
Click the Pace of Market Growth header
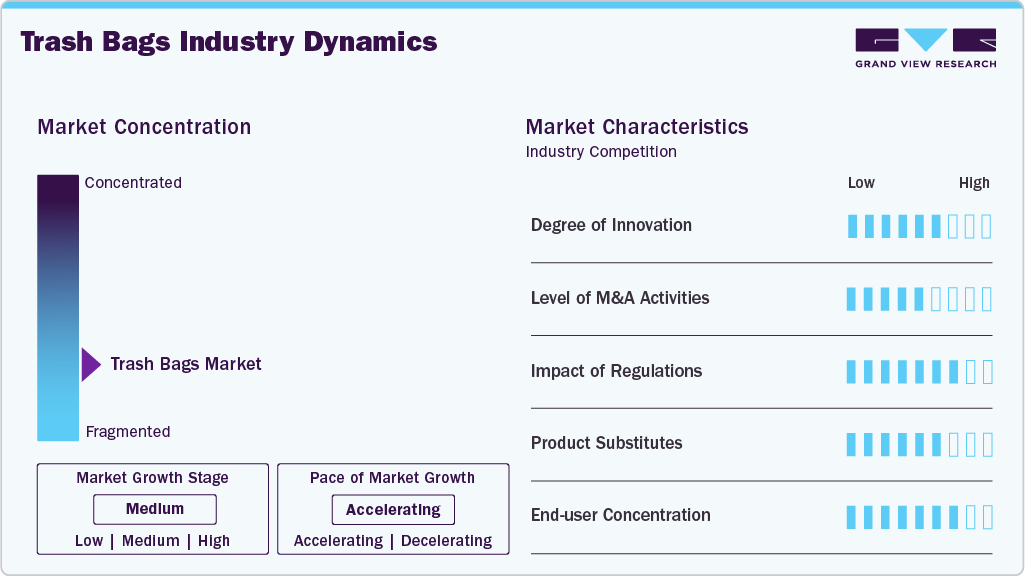[x=392, y=478]
